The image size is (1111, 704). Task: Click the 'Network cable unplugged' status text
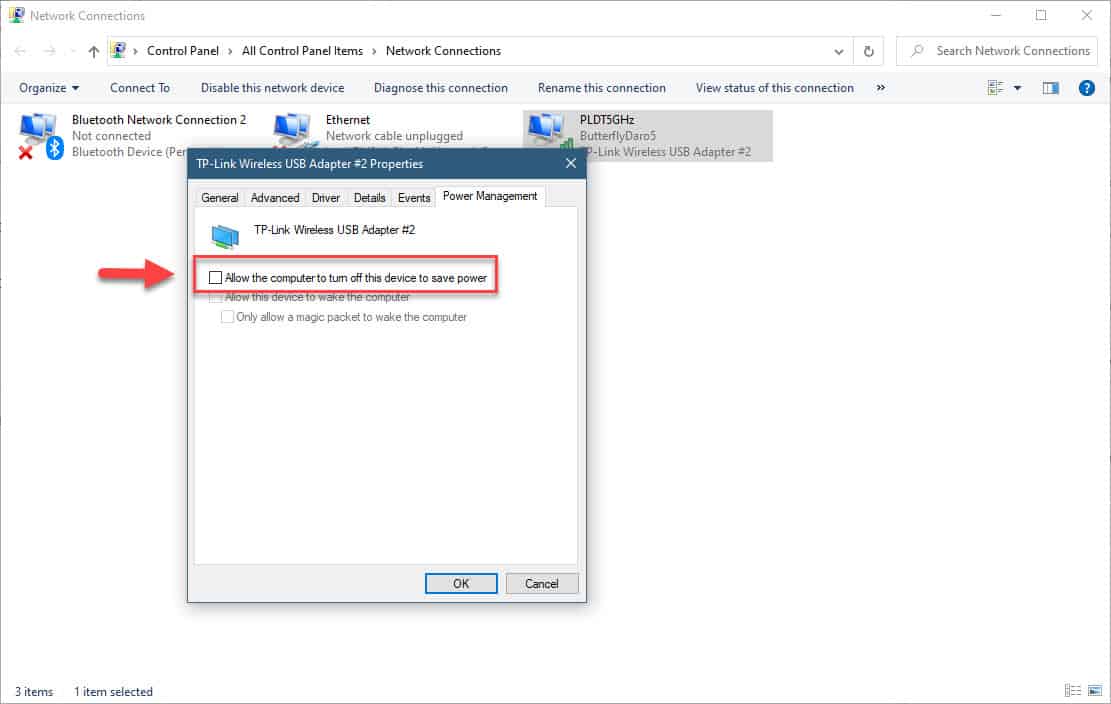pyautogui.click(x=395, y=136)
